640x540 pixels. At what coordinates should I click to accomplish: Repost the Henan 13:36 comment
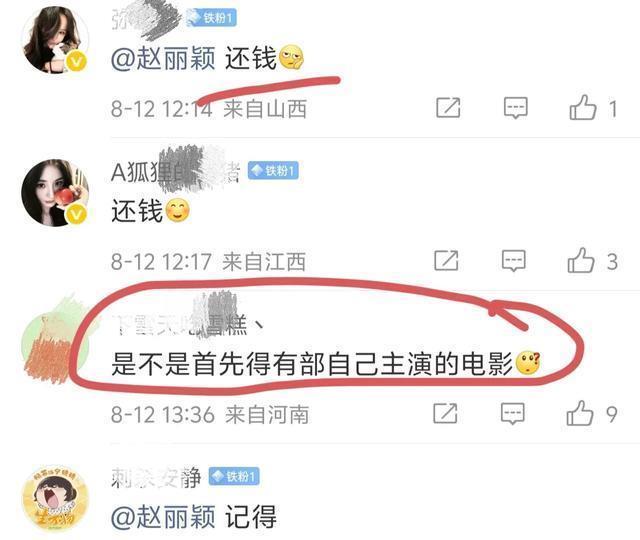(x=445, y=413)
